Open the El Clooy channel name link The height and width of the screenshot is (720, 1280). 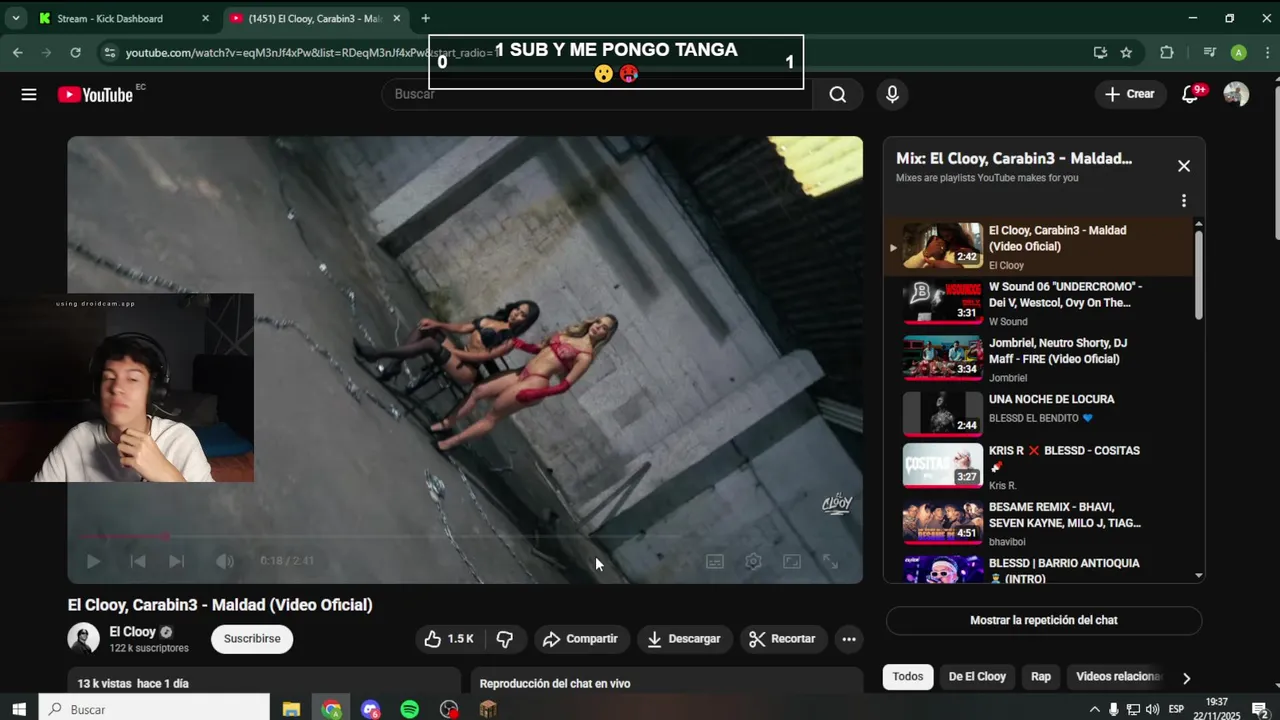[132, 632]
